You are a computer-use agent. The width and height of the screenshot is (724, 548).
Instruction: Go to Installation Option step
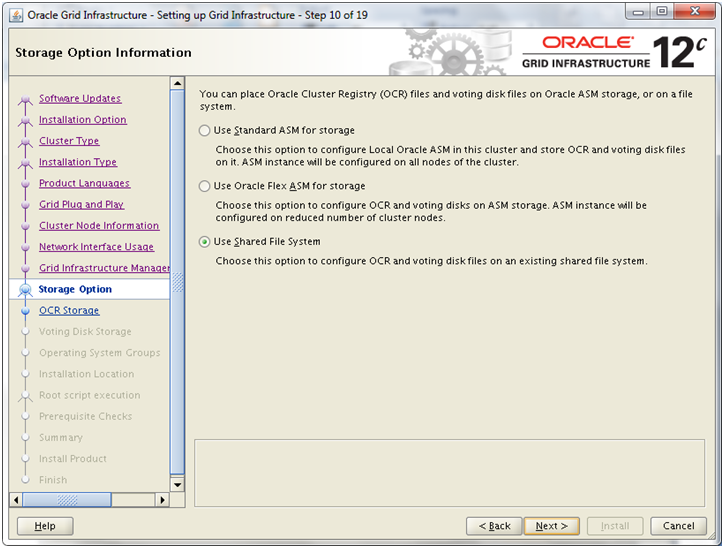[83, 120]
